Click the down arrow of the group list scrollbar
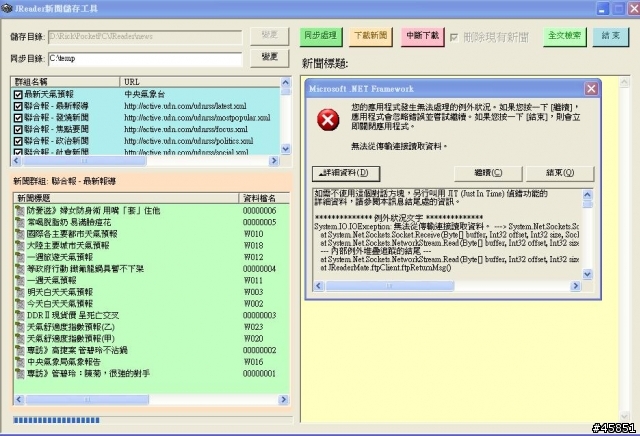 tap(286, 149)
